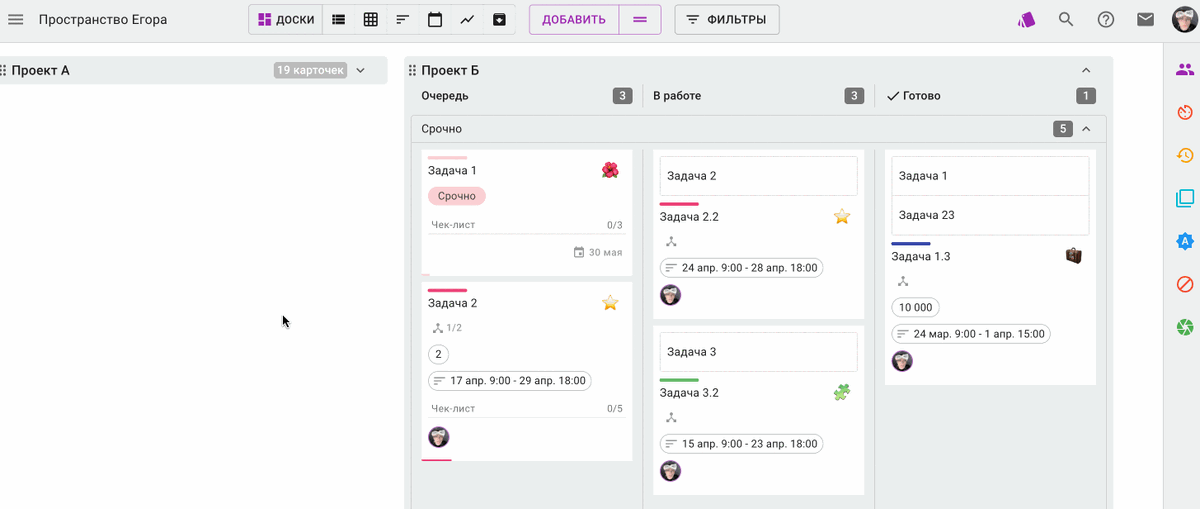
Task: Open the hamburger main menu
Action: [16, 20]
